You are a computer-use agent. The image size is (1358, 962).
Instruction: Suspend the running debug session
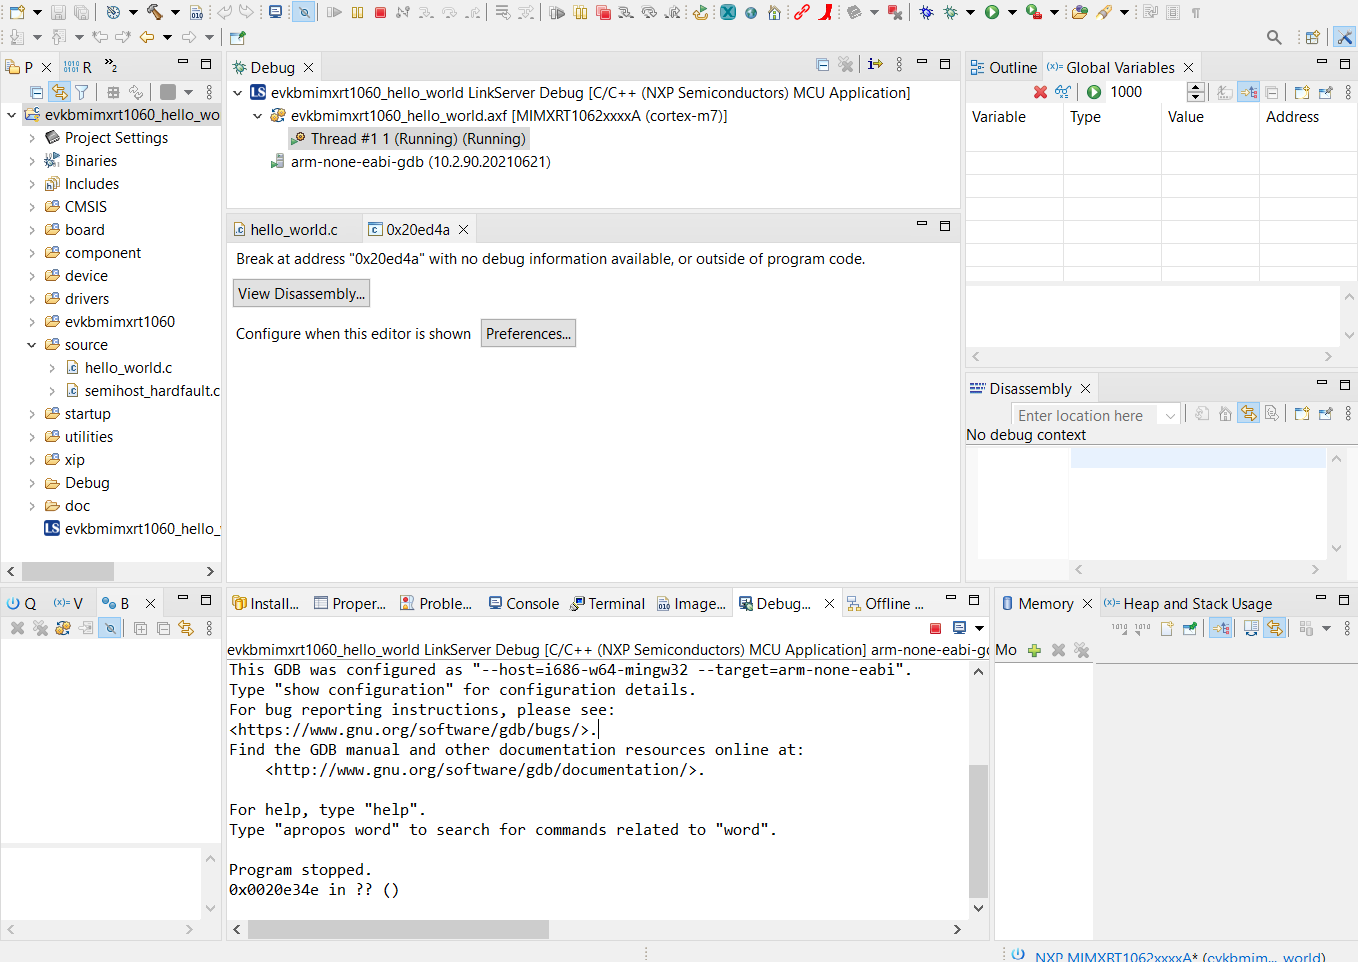[x=356, y=13]
